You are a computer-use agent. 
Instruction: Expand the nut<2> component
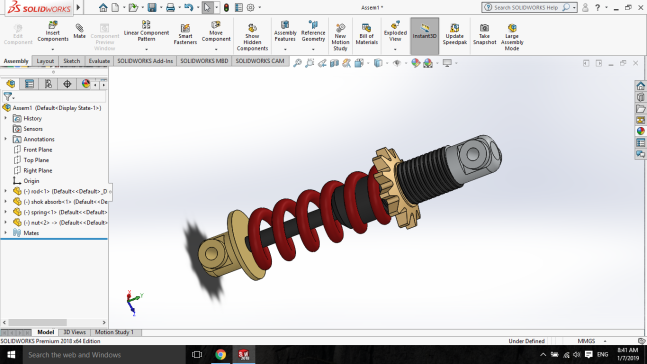6,222
